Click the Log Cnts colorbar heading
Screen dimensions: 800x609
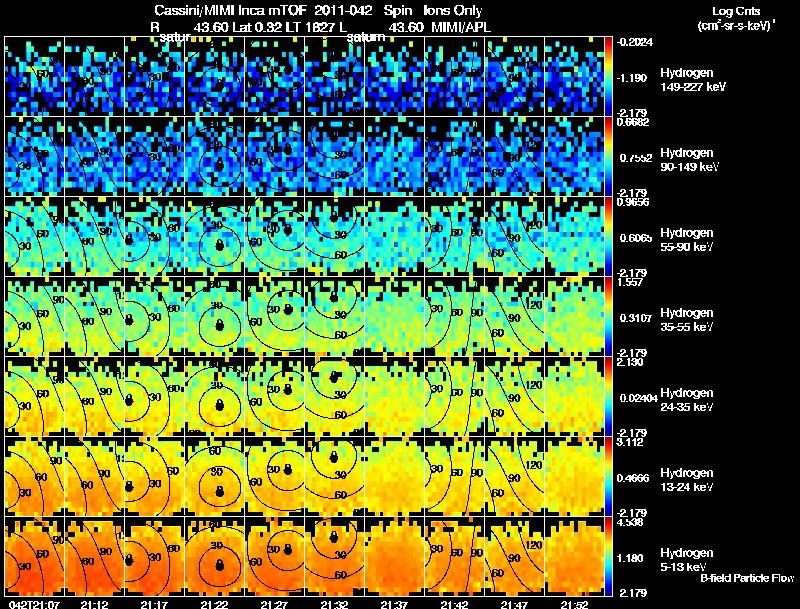[x=736, y=11]
